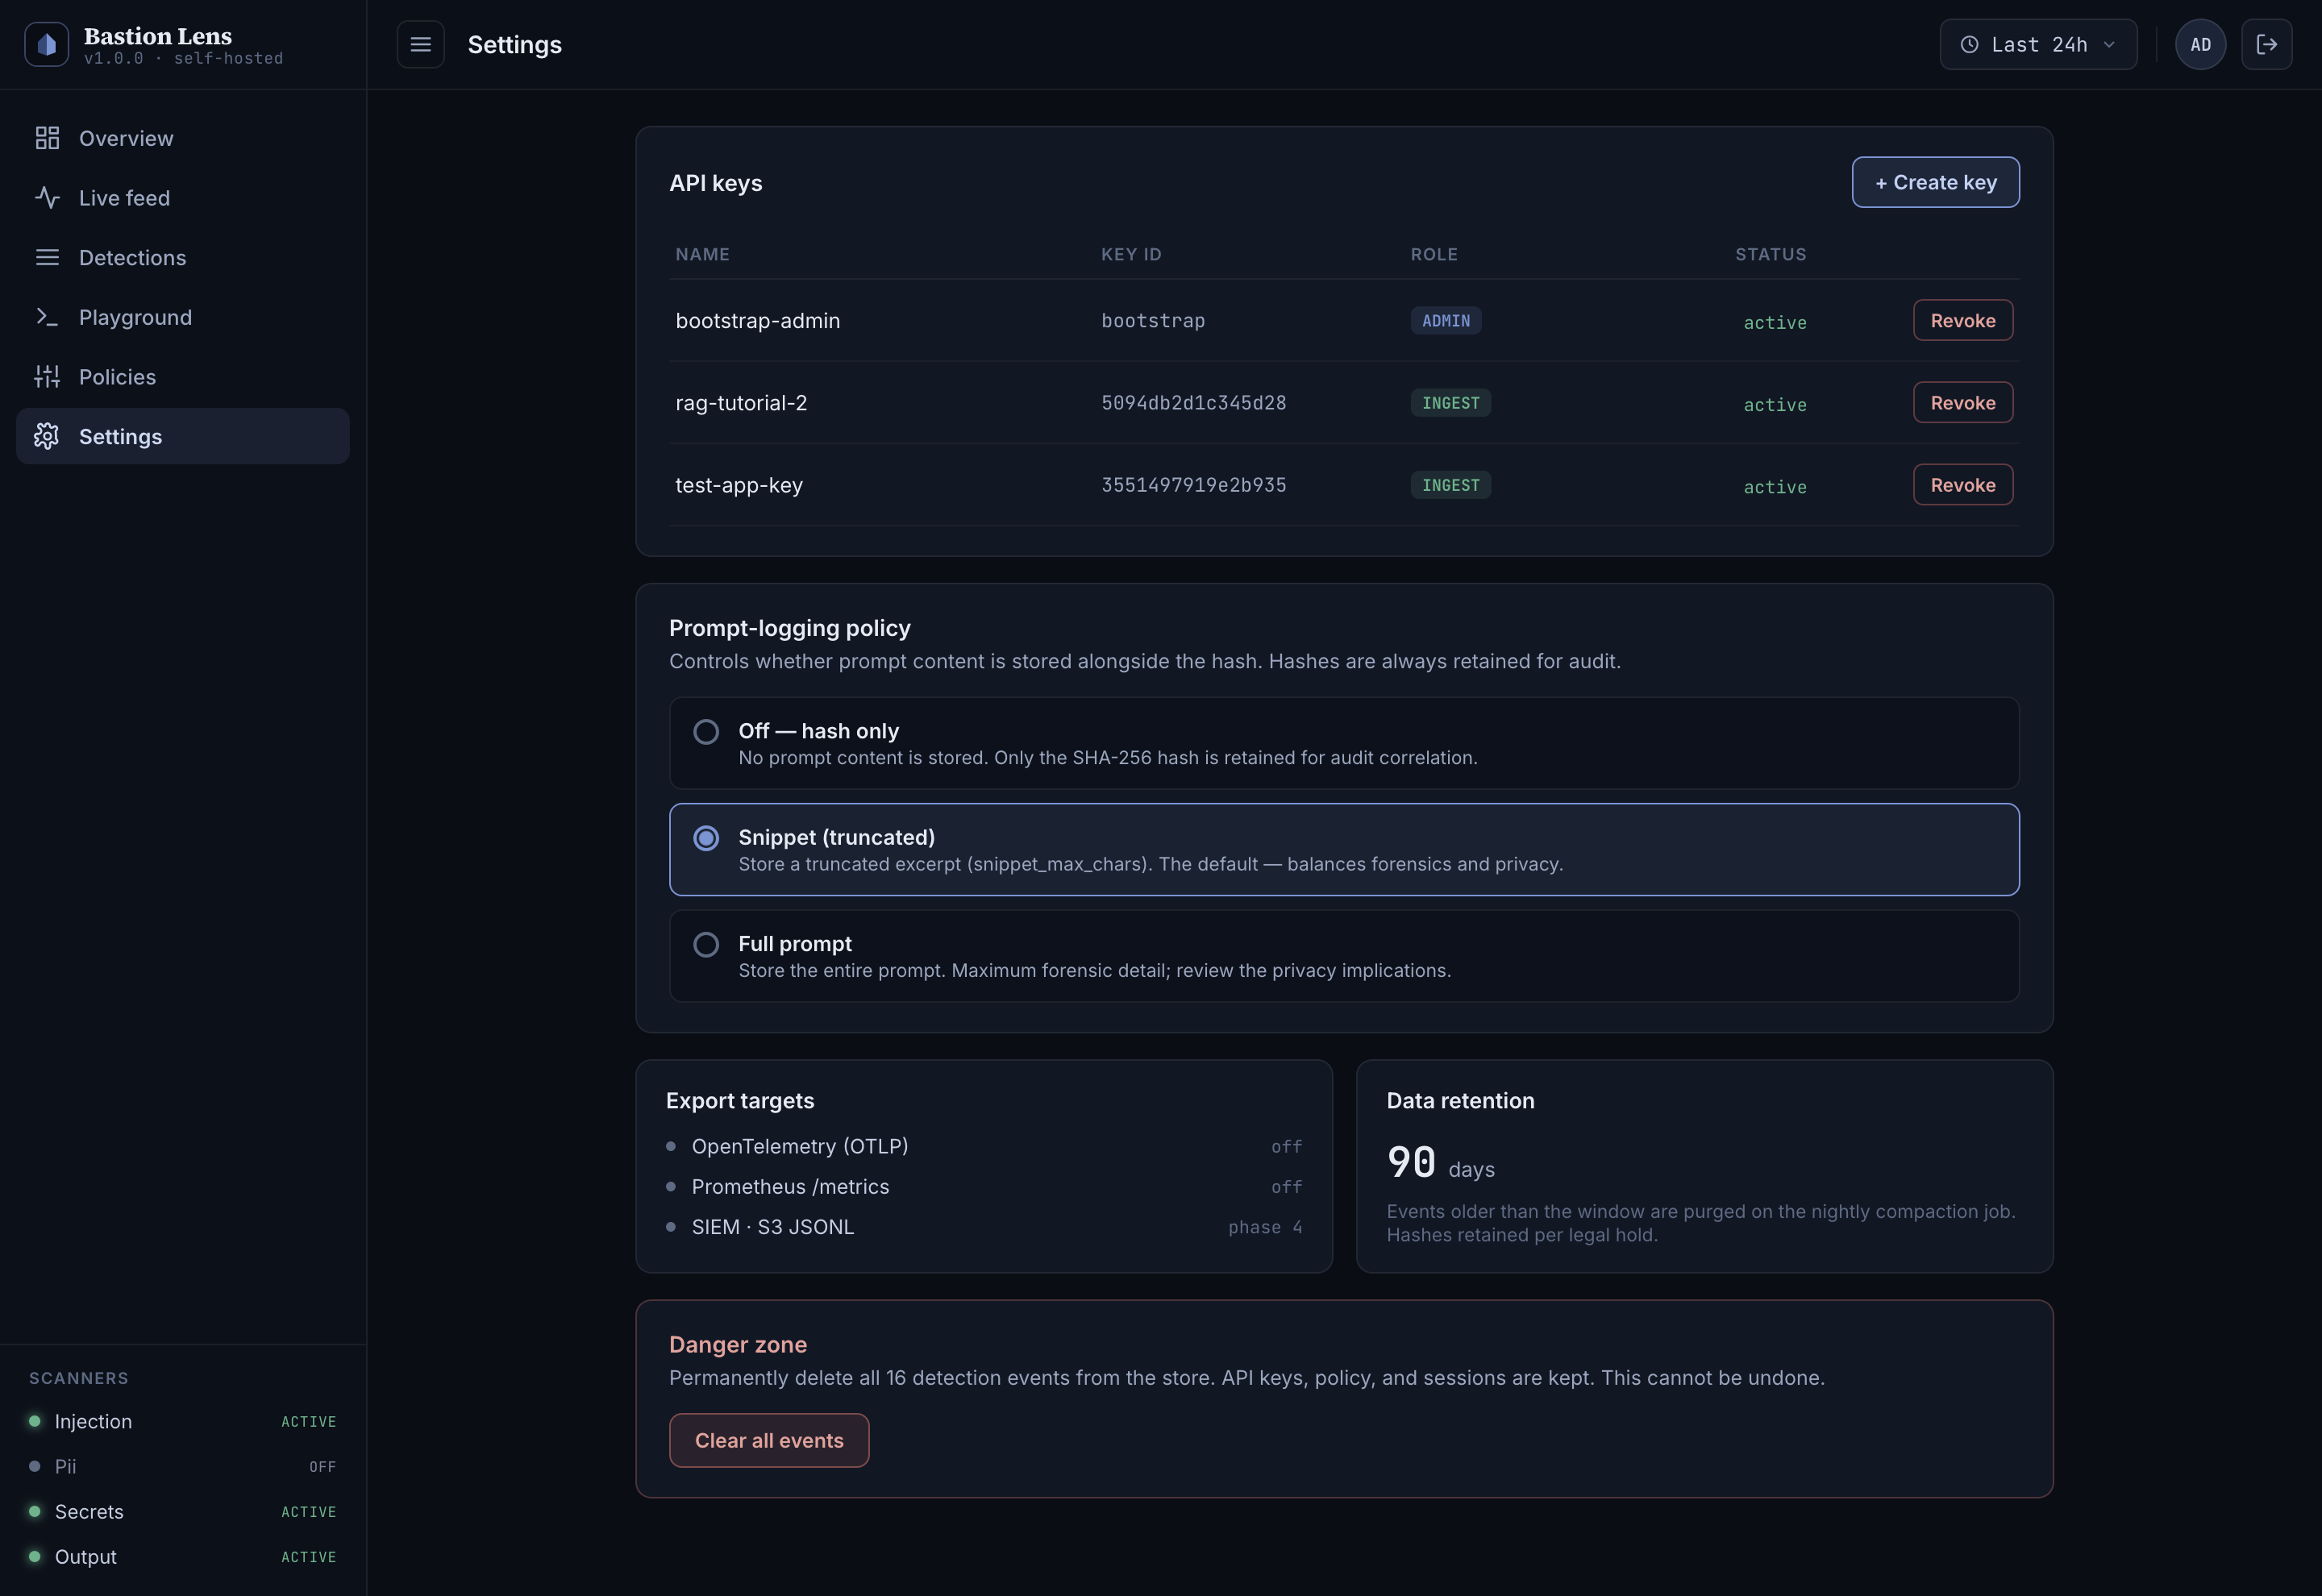Click the Policies sliders icon
Screen dimensions: 2322x1596
point(47,377)
